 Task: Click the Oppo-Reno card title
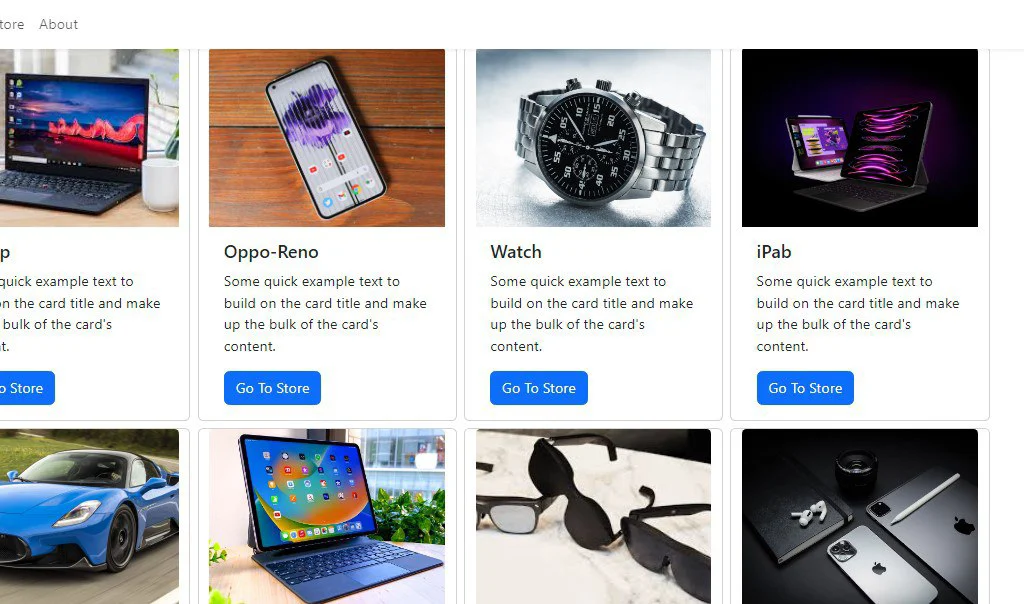271,252
